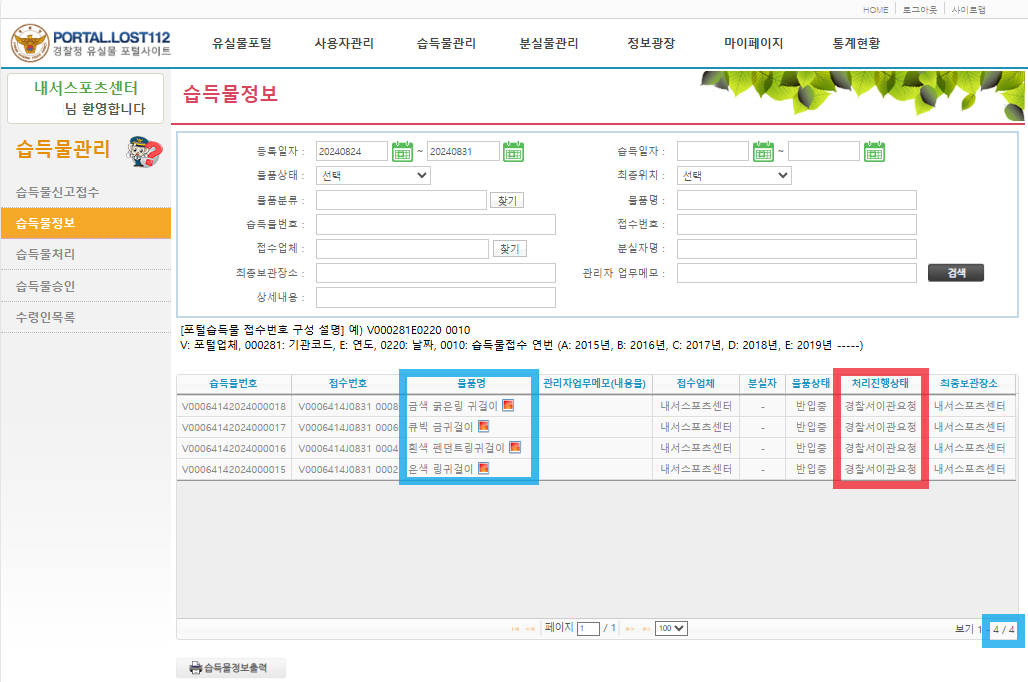Open calendar for 등록일자 start date
1028x682 pixels.
tap(403, 152)
